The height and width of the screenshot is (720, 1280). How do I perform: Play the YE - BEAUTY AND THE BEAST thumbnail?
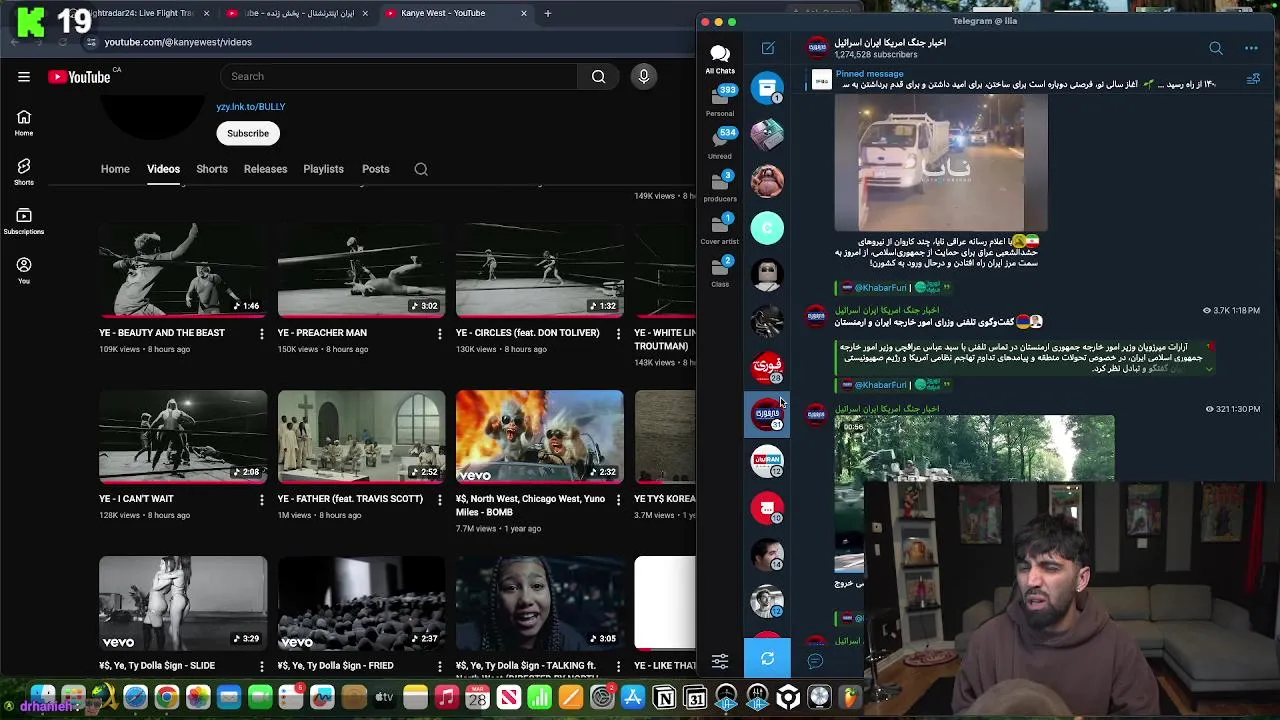pyautogui.click(x=183, y=270)
